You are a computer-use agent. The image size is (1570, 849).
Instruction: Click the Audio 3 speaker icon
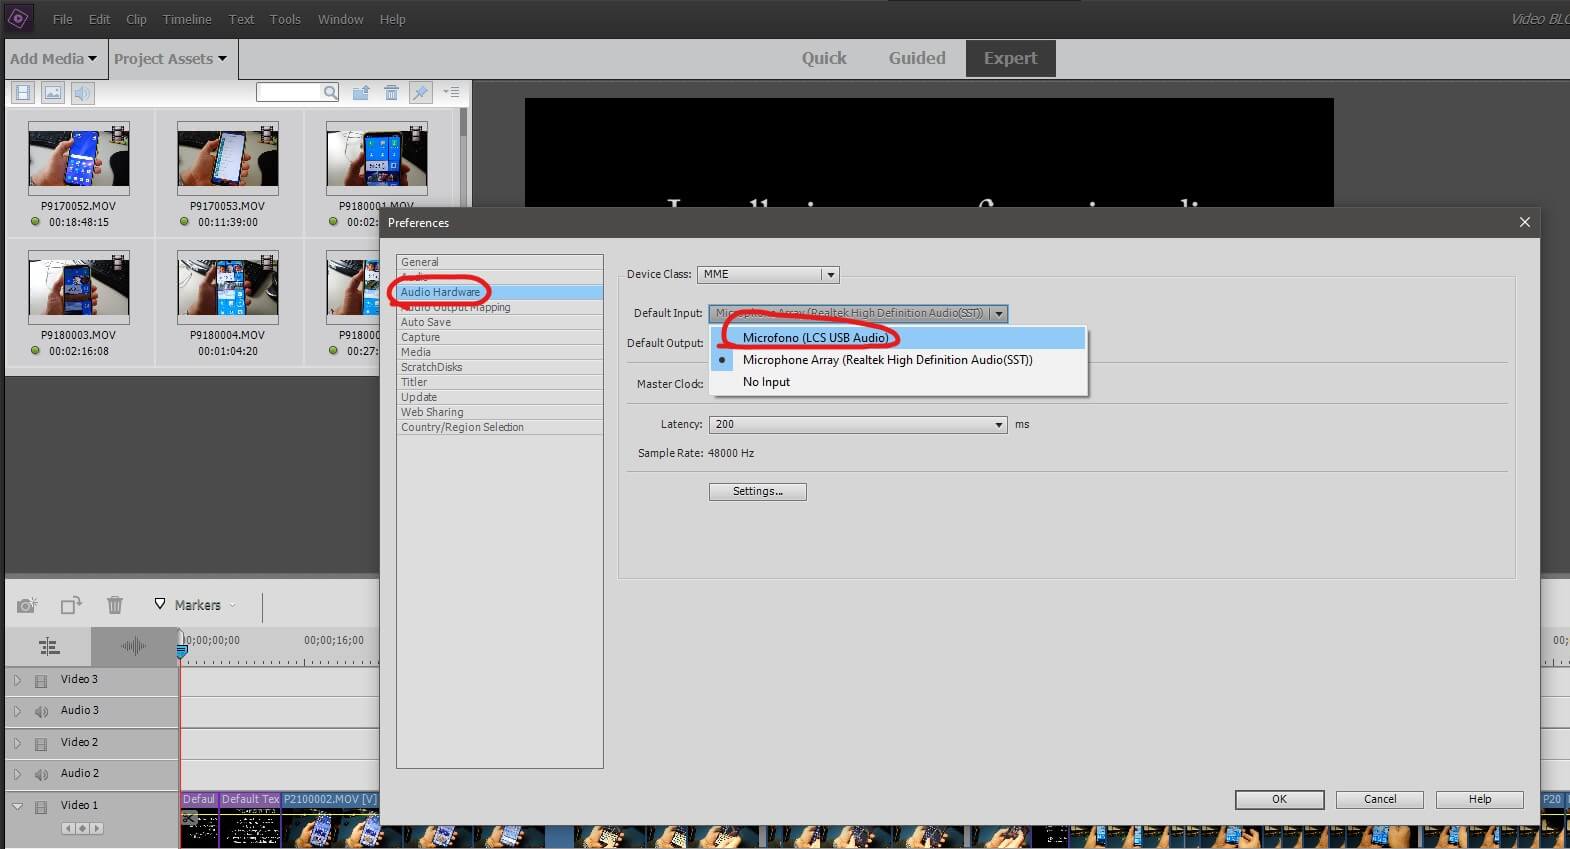41,712
